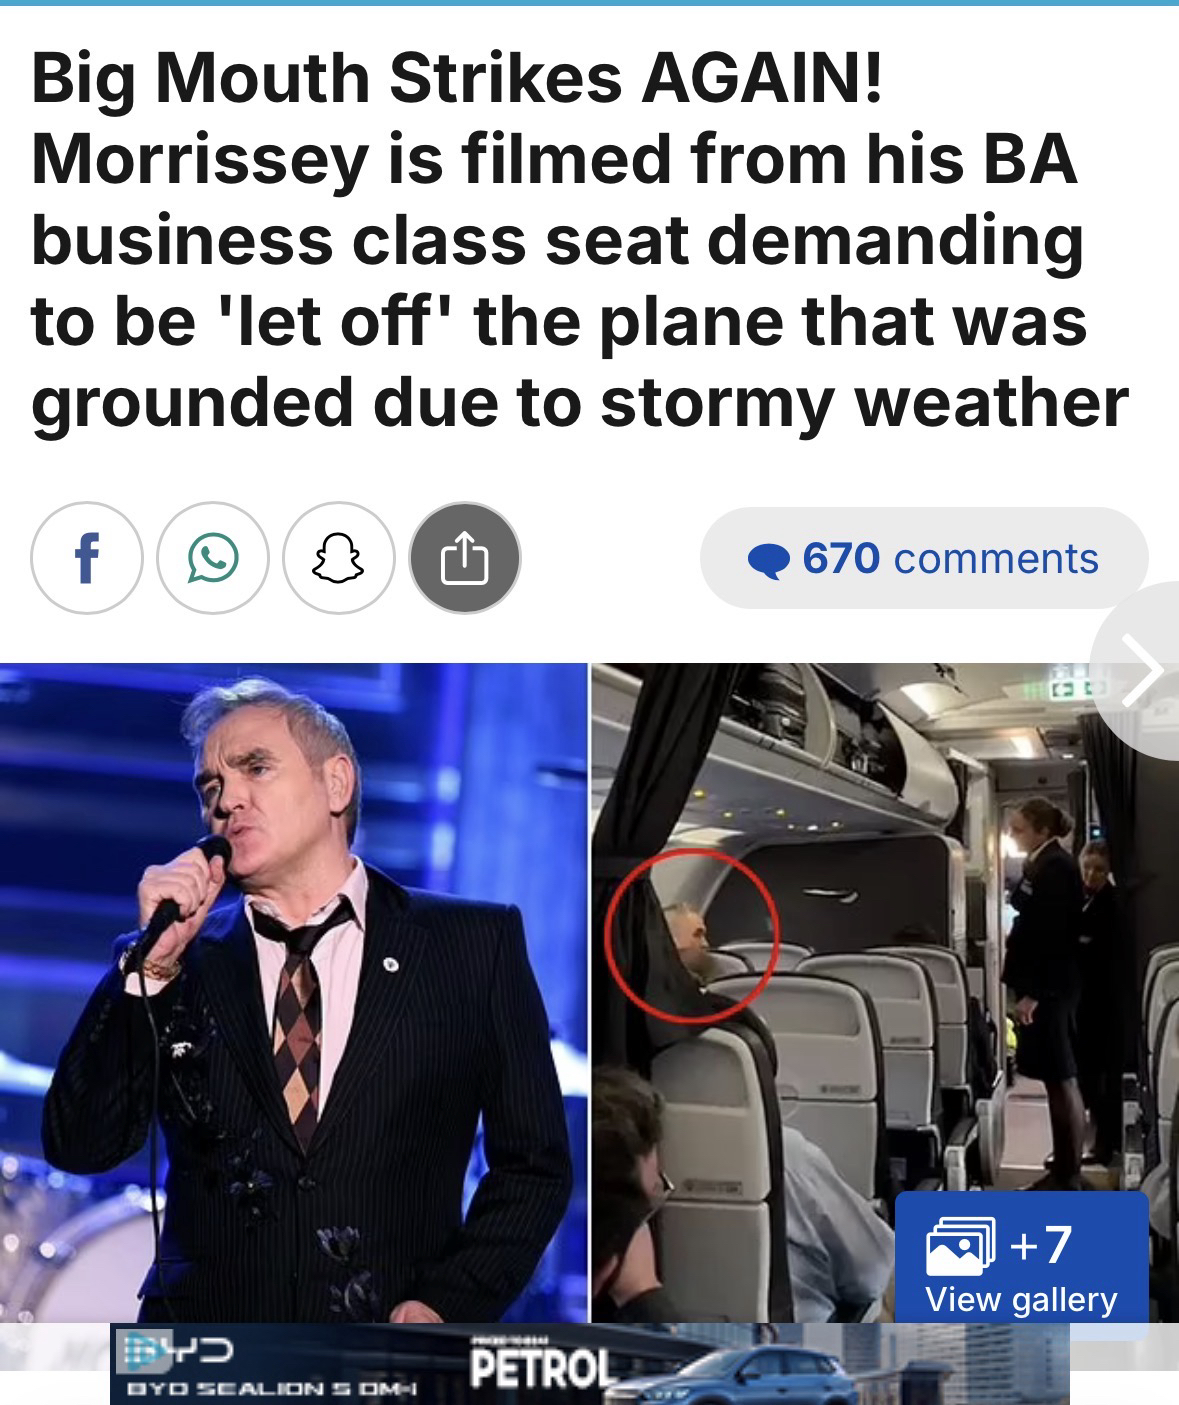Share the article on Facebook
The image size is (1179, 1405).
click(86, 558)
